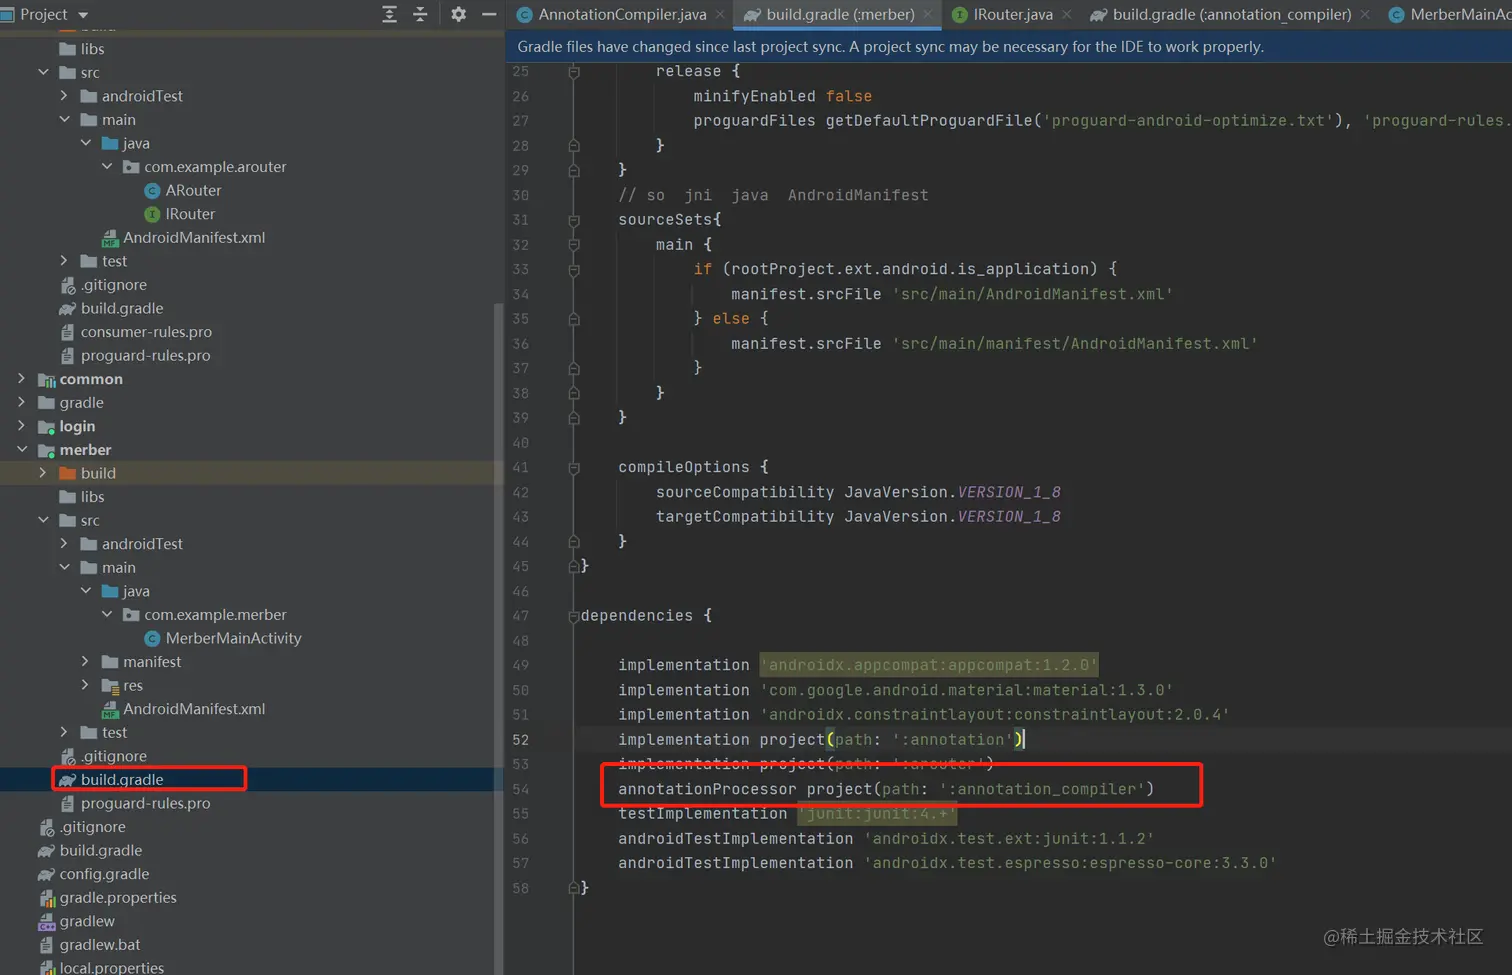Click the config.gradle Gradle elephant icon
1512x975 pixels.
[x=46, y=874]
